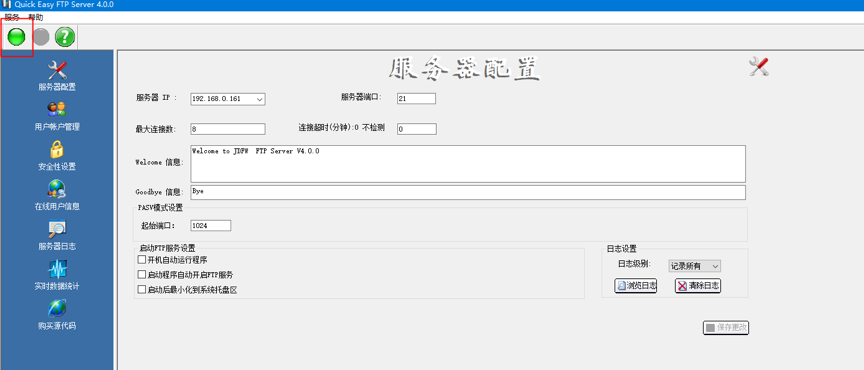The height and width of the screenshot is (370, 864).
Task: Open the 服务 menu
Action: pos(12,18)
